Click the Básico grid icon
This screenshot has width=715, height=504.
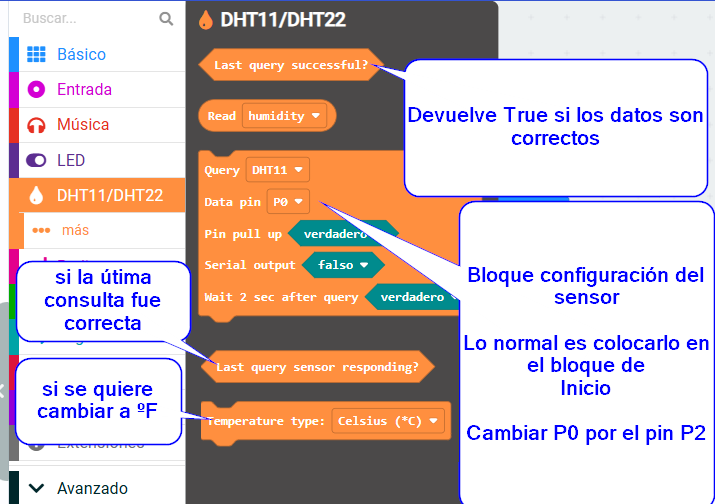coord(37,54)
